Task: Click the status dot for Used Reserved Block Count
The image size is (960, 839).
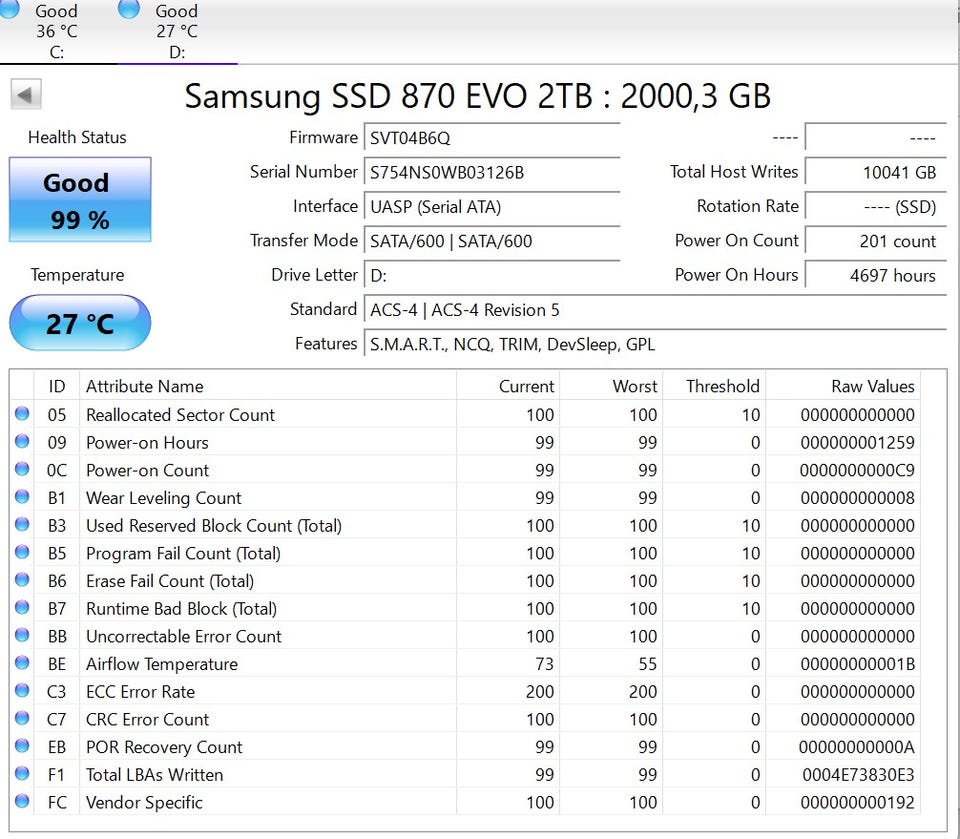Action: click(x=22, y=524)
